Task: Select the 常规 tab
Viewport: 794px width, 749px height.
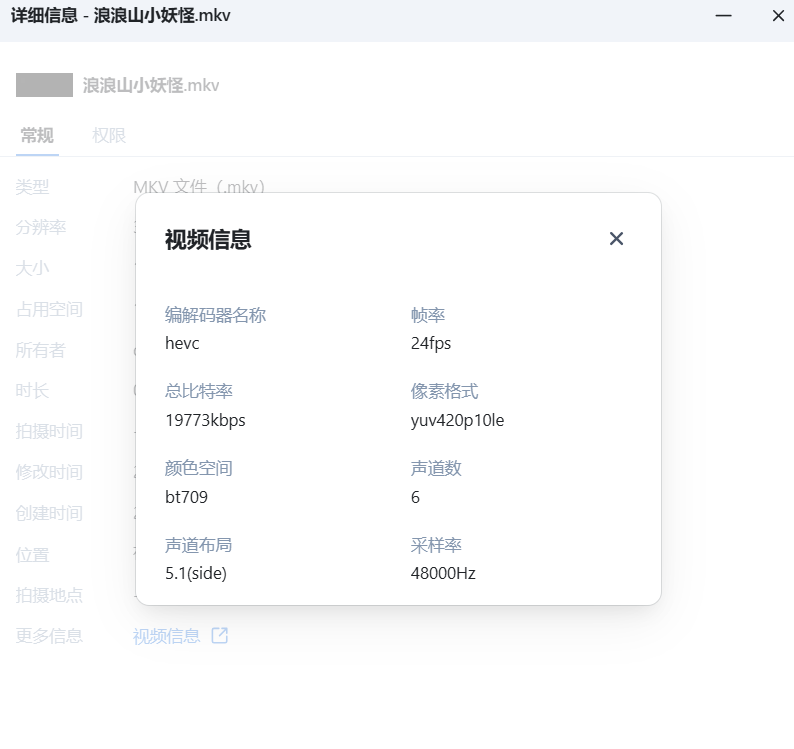Action: (x=37, y=135)
